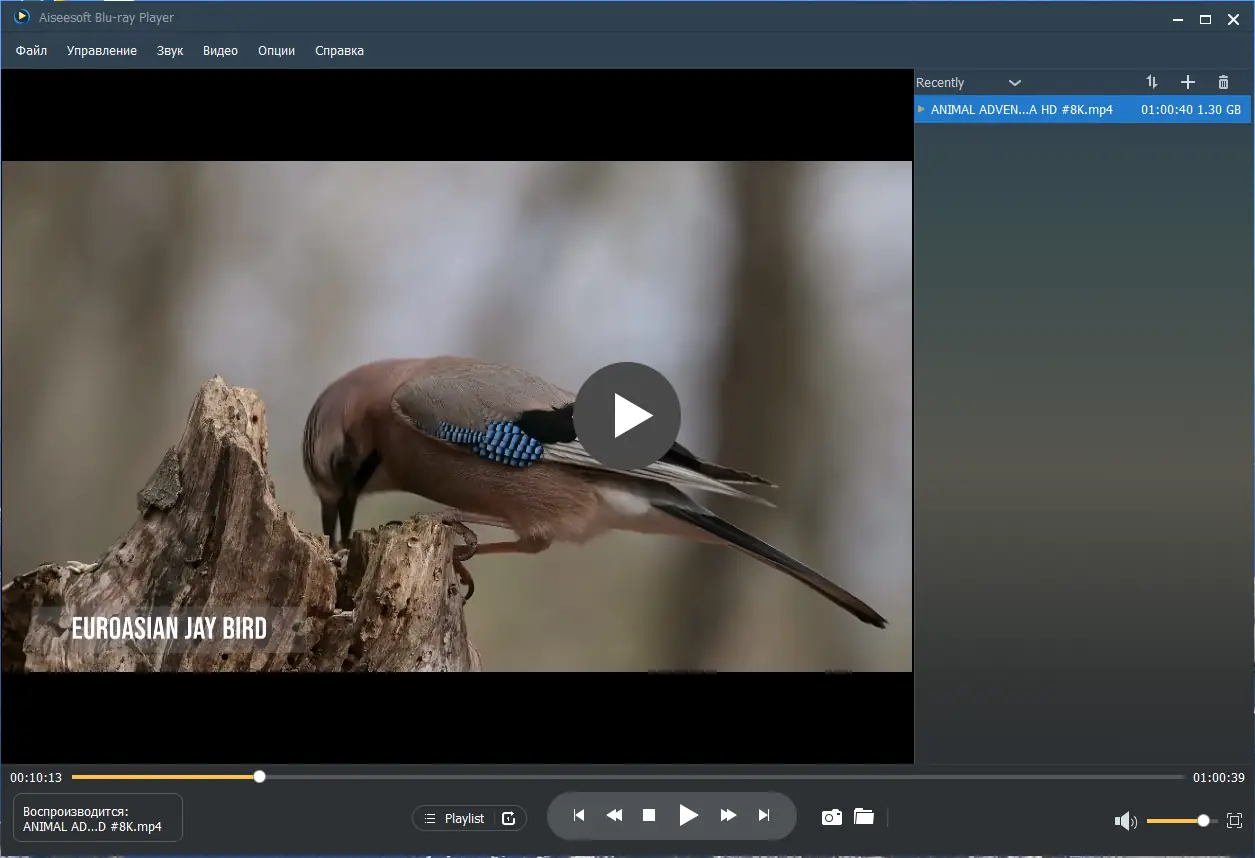Click the total duration 01:00:39
The width and height of the screenshot is (1255, 858).
point(1219,777)
